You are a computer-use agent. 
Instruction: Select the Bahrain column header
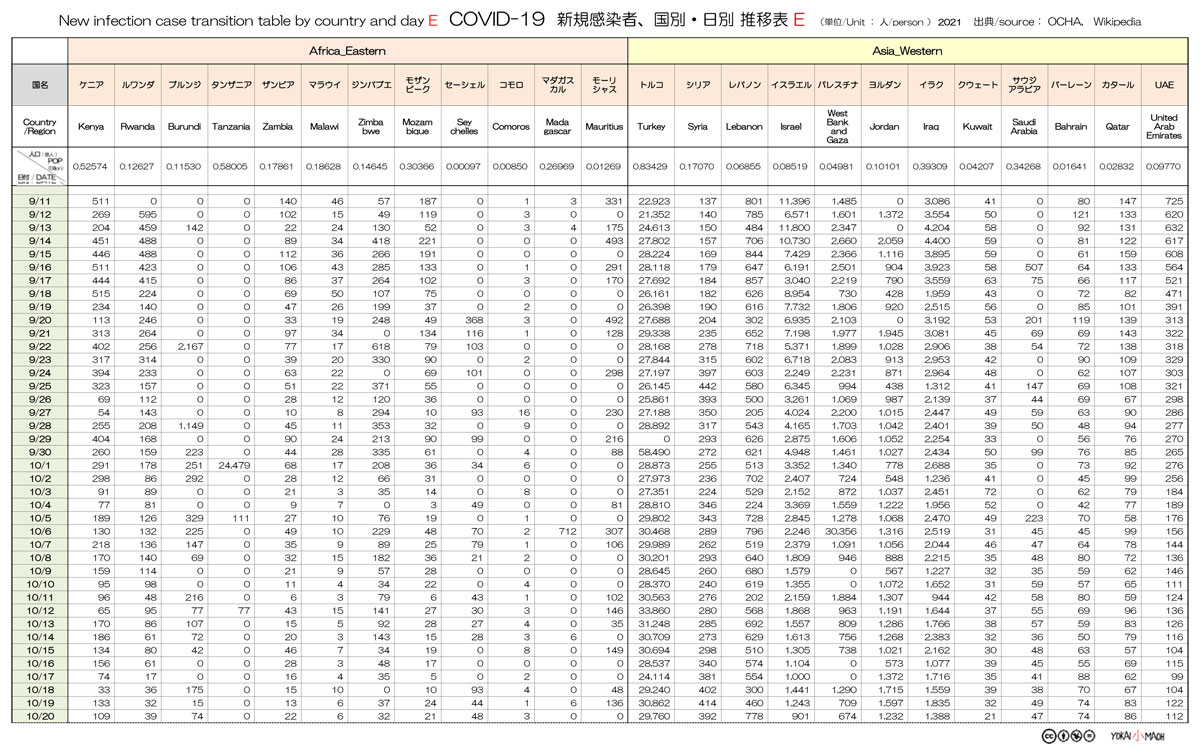[1071, 127]
